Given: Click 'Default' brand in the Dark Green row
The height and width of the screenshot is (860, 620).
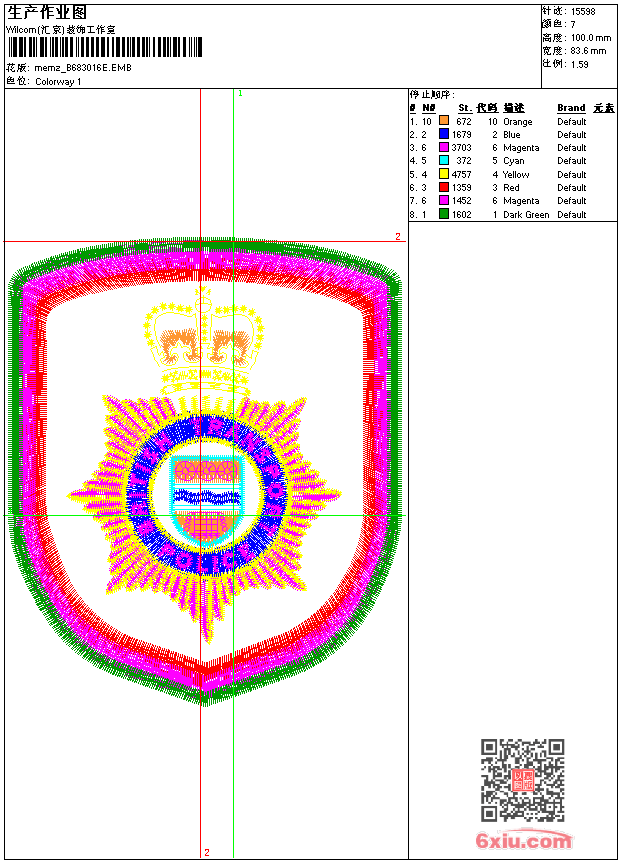Looking at the screenshot, I should 572,214.
